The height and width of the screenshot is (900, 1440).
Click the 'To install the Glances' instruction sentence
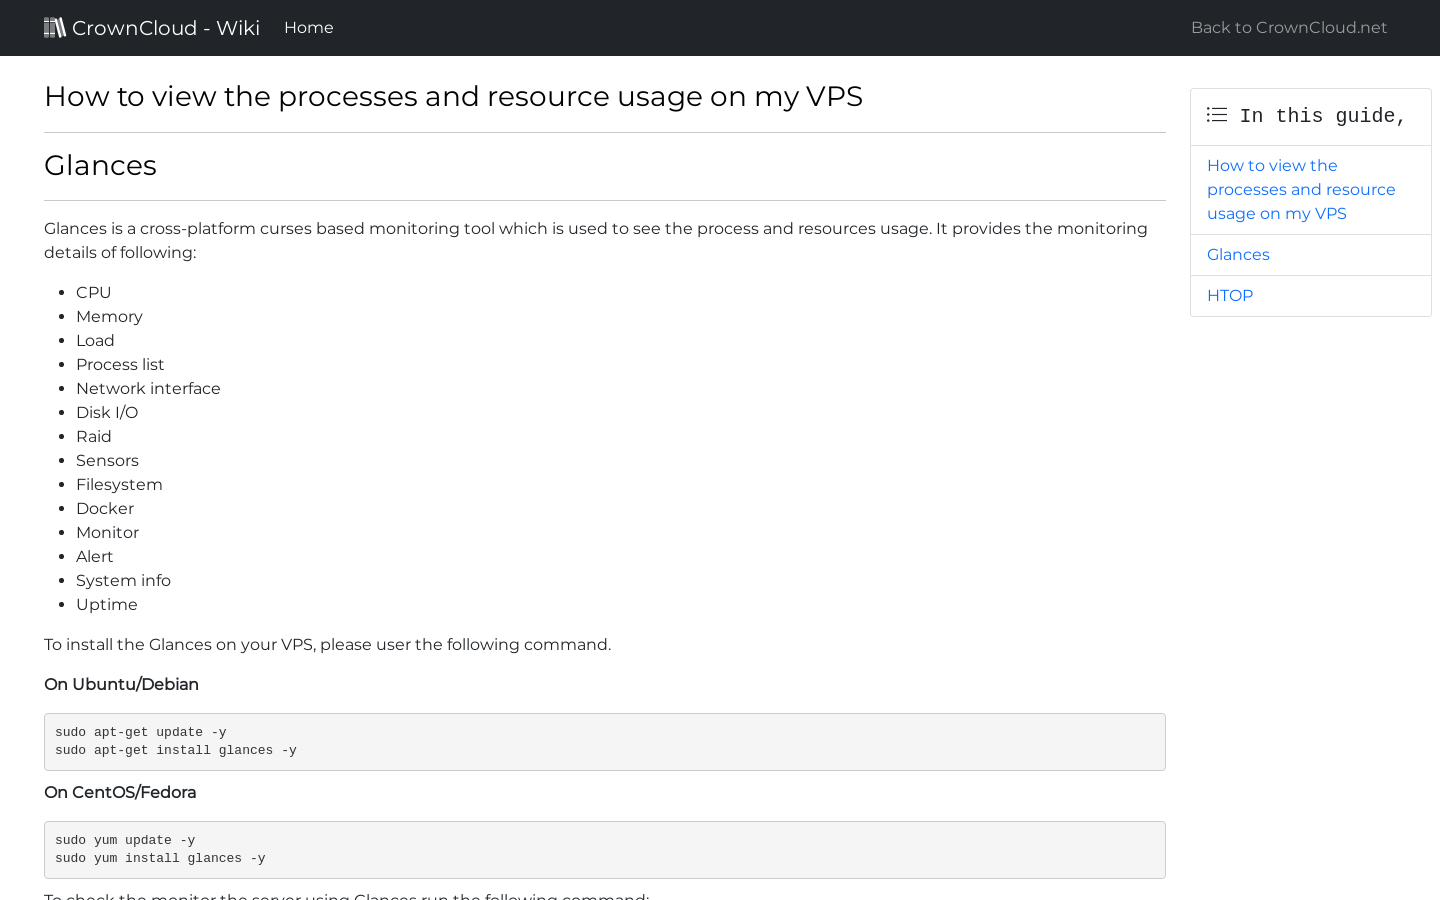click(x=327, y=645)
